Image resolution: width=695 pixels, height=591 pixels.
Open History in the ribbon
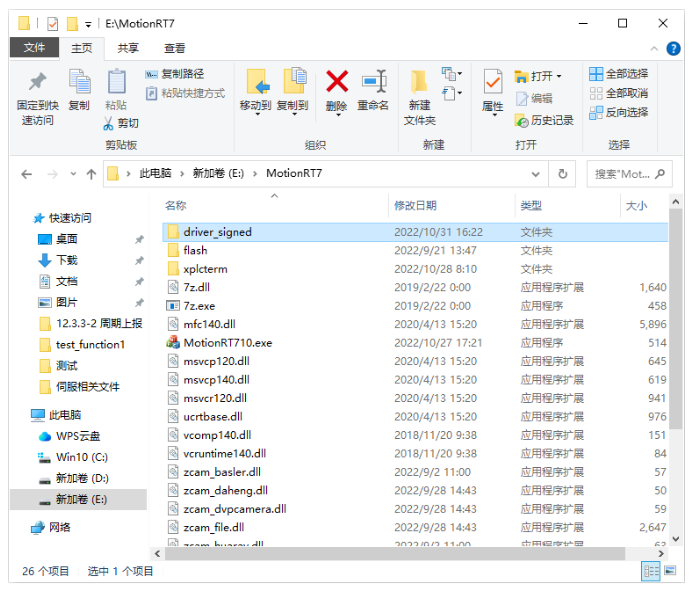coord(544,120)
